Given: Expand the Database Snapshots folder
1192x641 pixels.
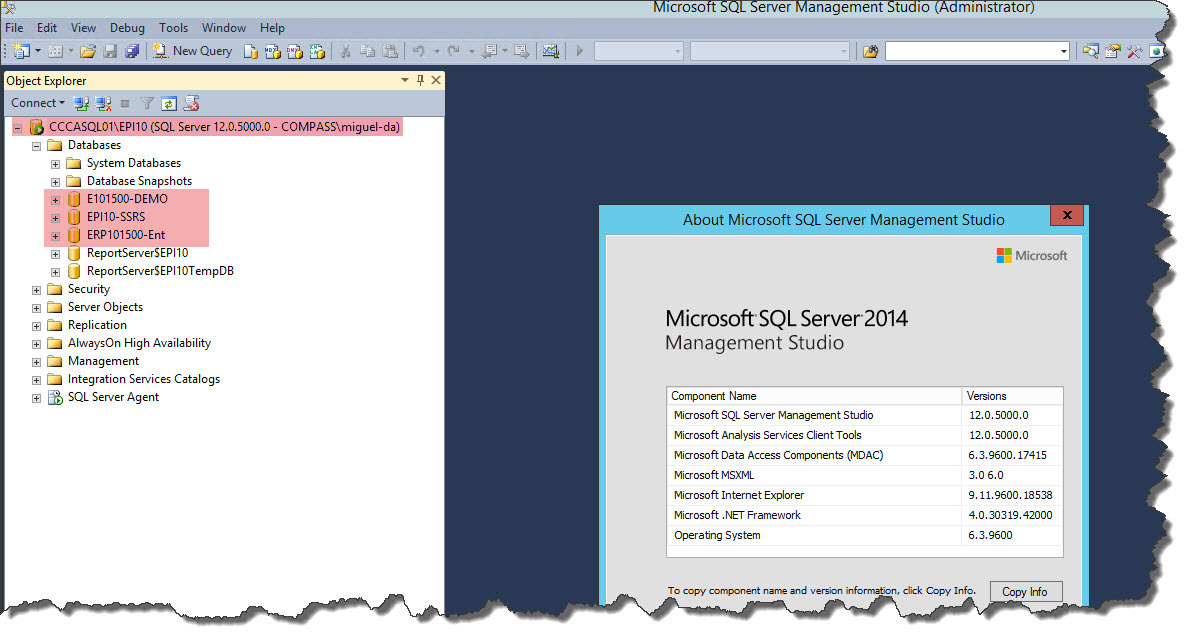Looking at the screenshot, I should [x=55, y=182].
